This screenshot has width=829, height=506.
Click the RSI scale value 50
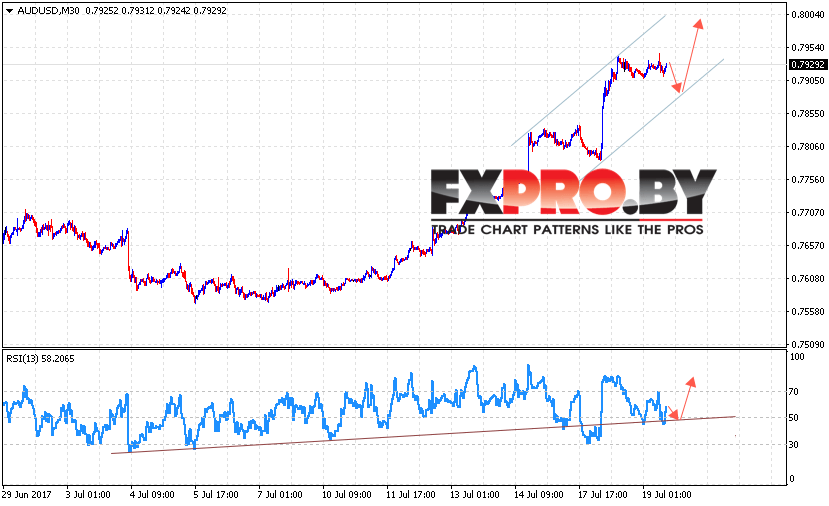click(x=794, y=418)
